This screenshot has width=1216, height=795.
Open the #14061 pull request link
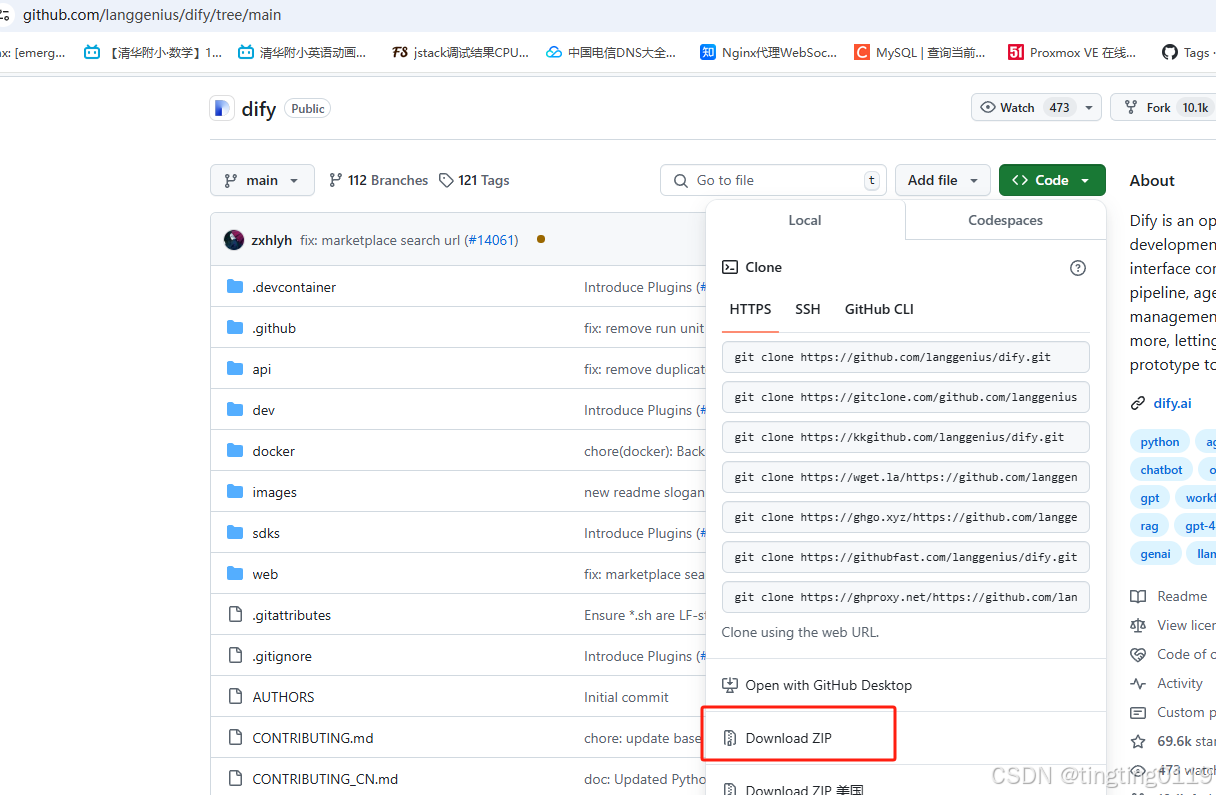pyautogui.click(x=491, y=240)
